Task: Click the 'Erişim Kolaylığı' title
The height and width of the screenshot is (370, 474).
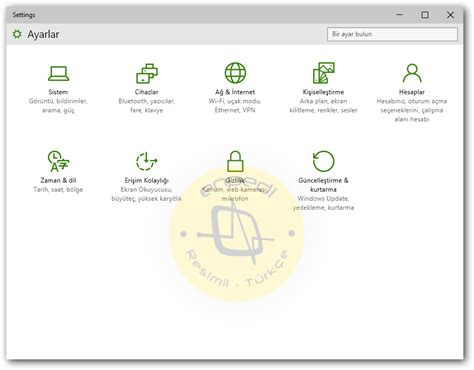Action: tap(147, 180)
